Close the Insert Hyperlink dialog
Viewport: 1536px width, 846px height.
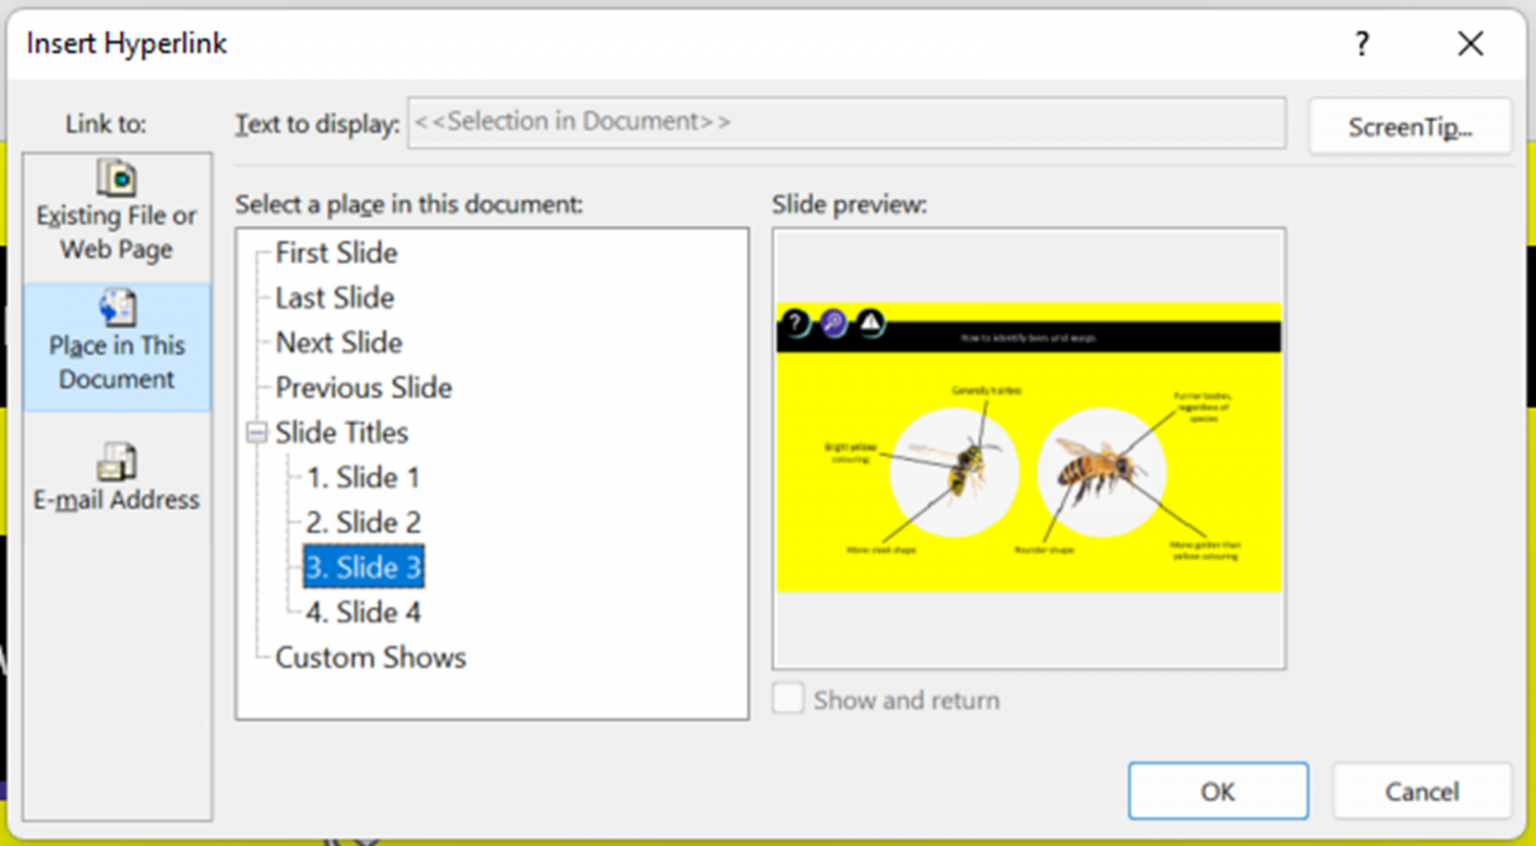pos(1470,44)
